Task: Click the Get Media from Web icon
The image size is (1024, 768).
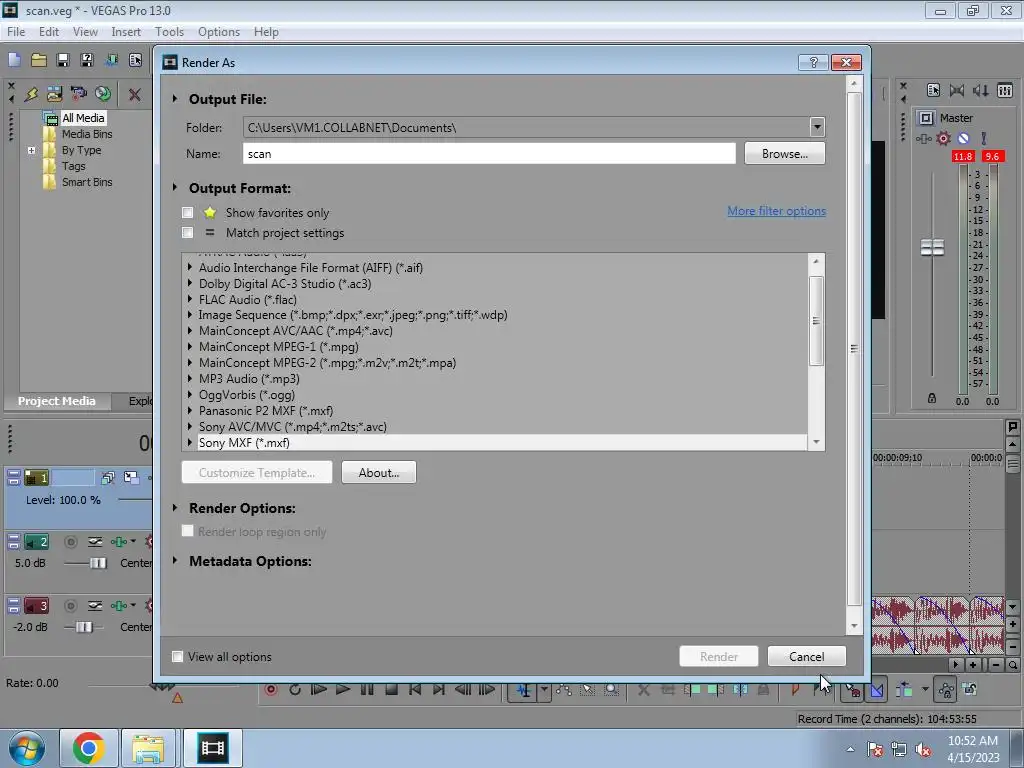Action: tap(103, 94)
